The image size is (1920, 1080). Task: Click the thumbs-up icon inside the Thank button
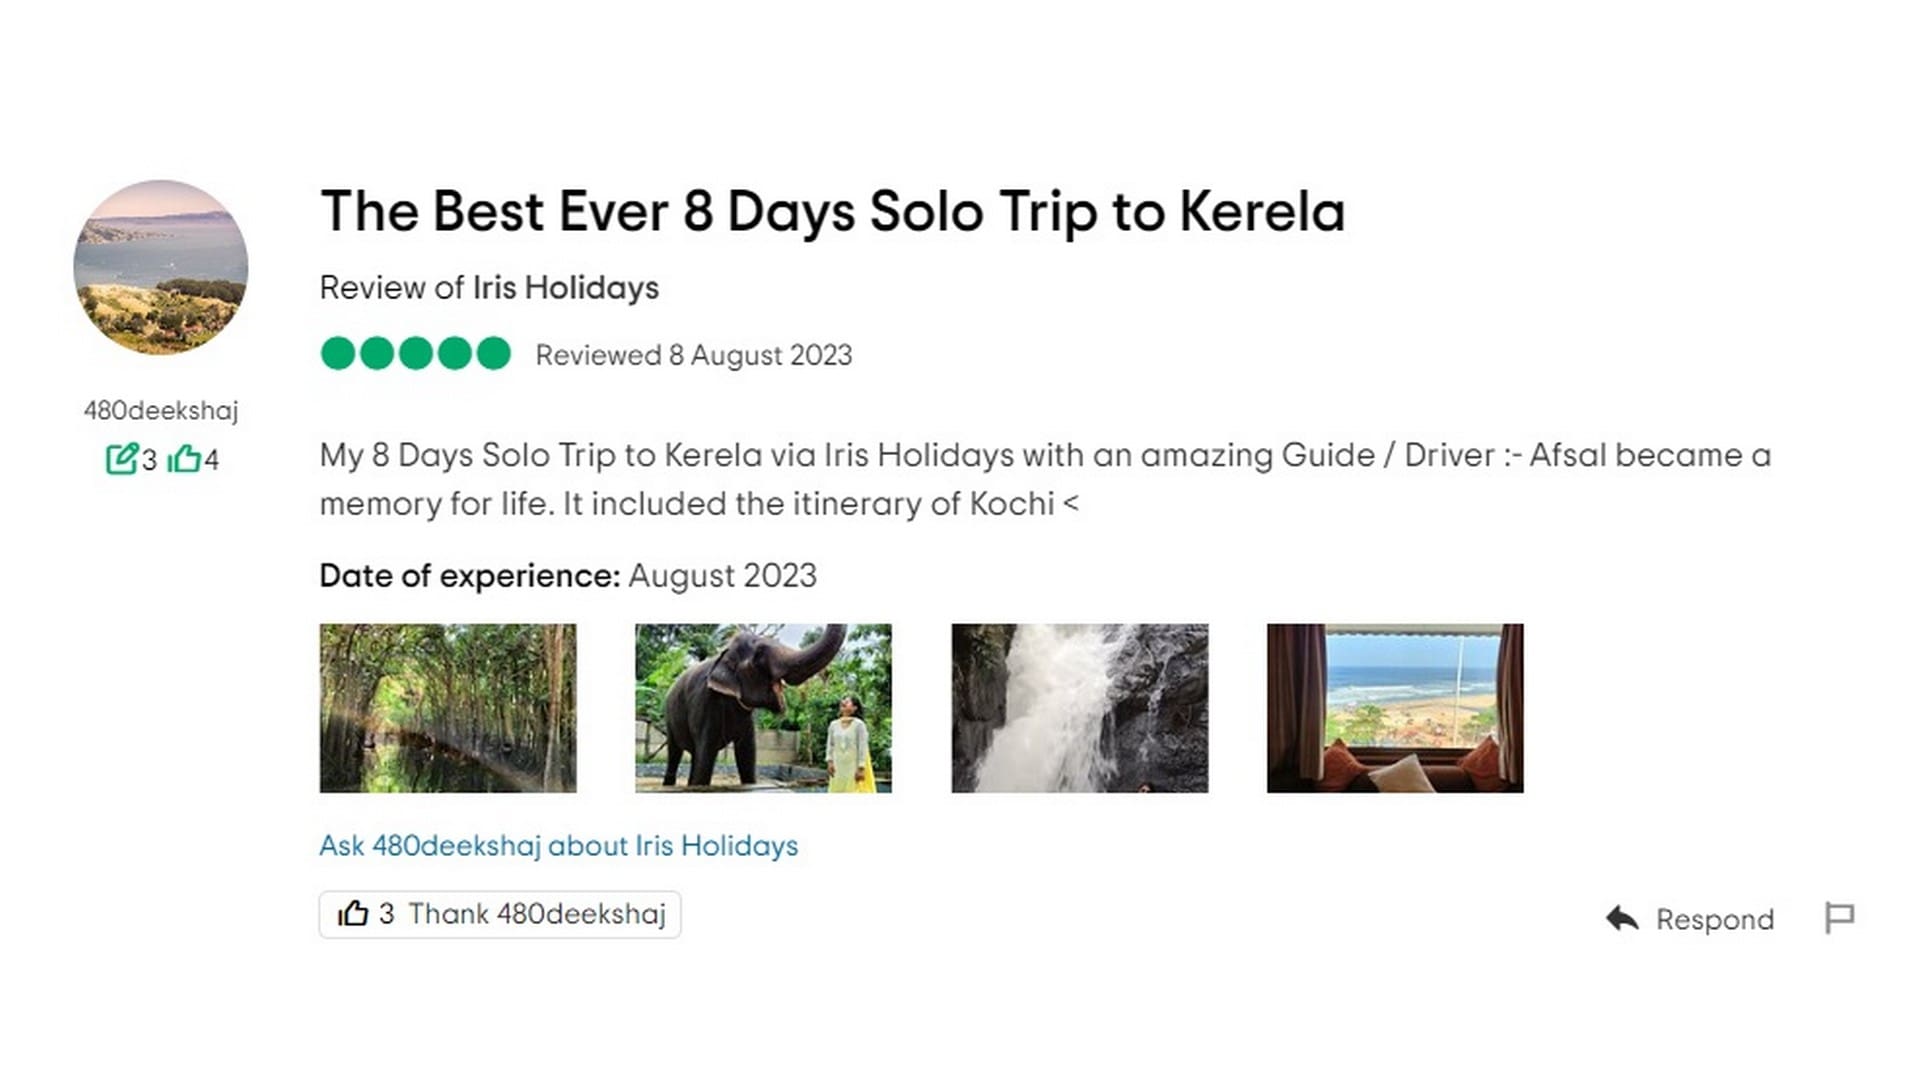357,914
